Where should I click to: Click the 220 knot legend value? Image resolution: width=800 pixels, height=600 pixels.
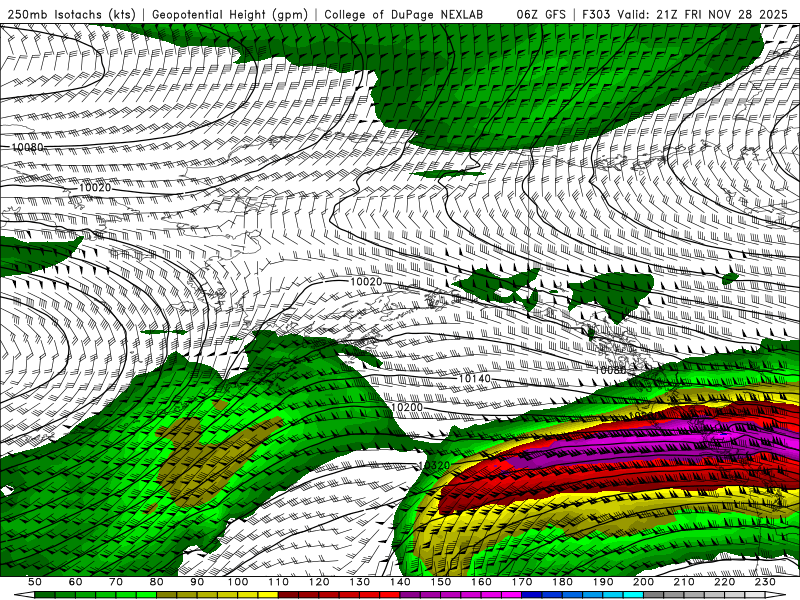724,582
